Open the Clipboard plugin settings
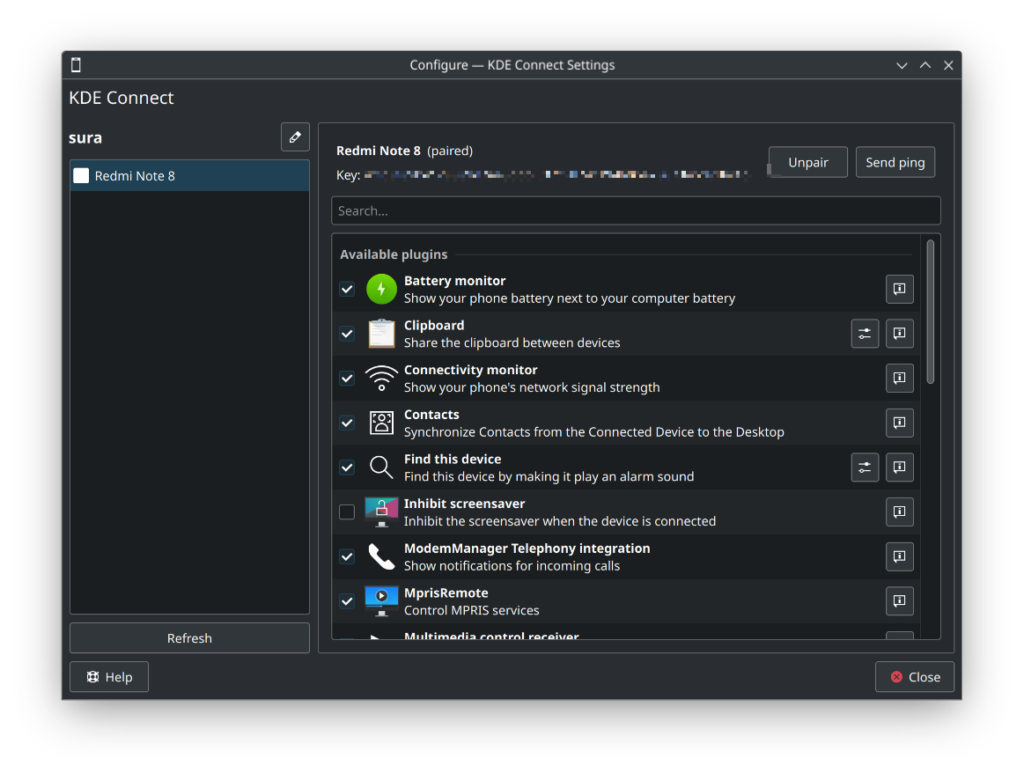The width and height of the screenshot is (1024, 773). tap(864, 333)
